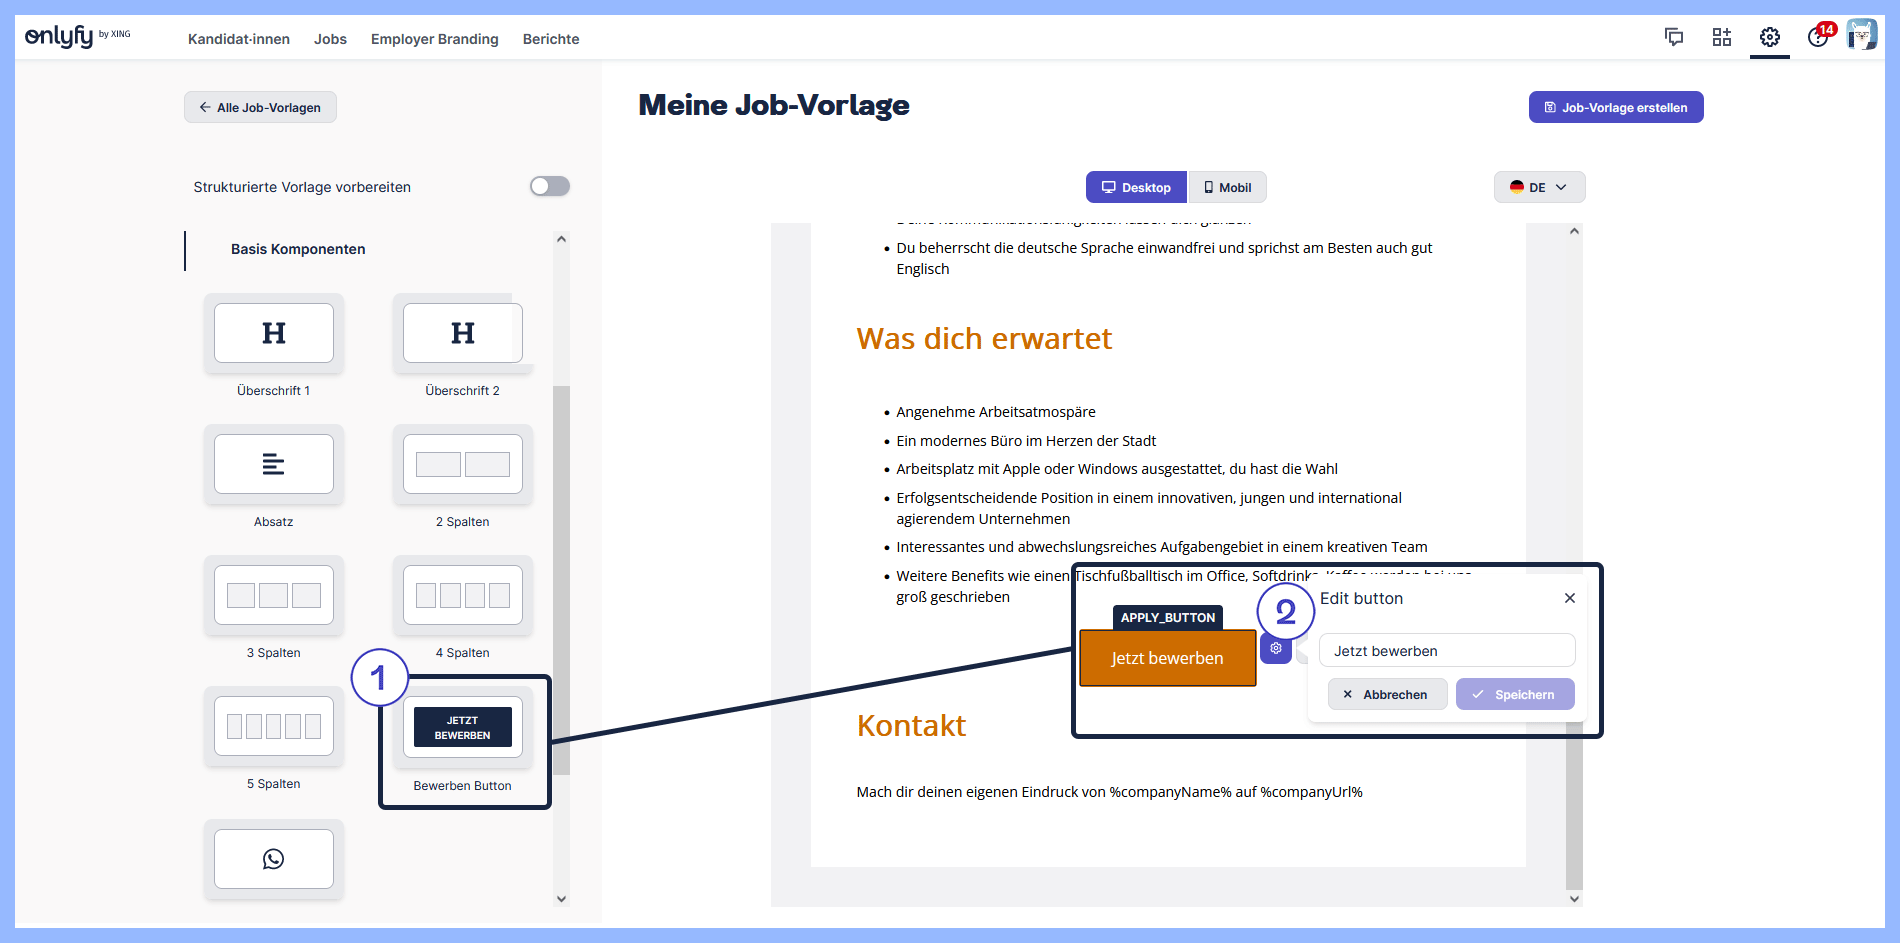Click the 'Jetzt bewerben' text input field

coord(1446,650)
